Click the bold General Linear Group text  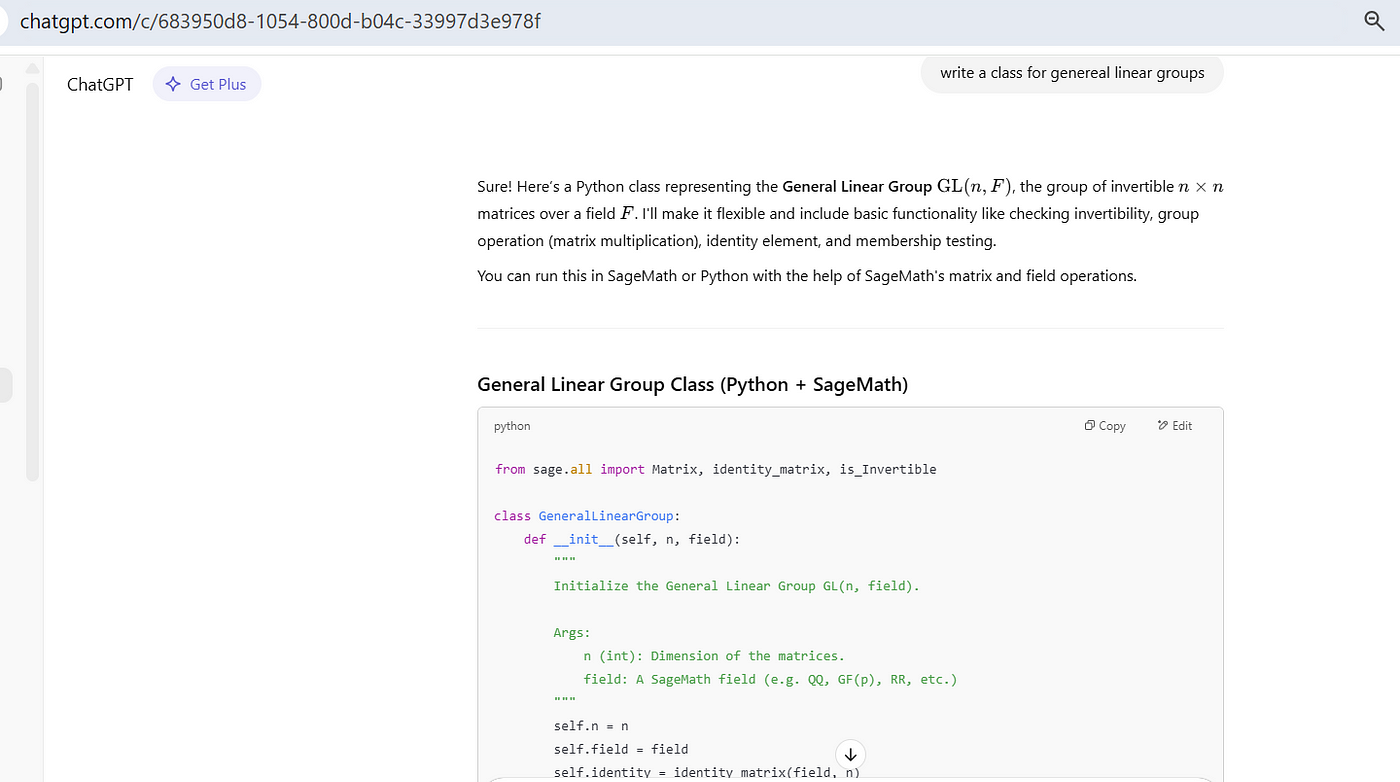coord(856,187)
